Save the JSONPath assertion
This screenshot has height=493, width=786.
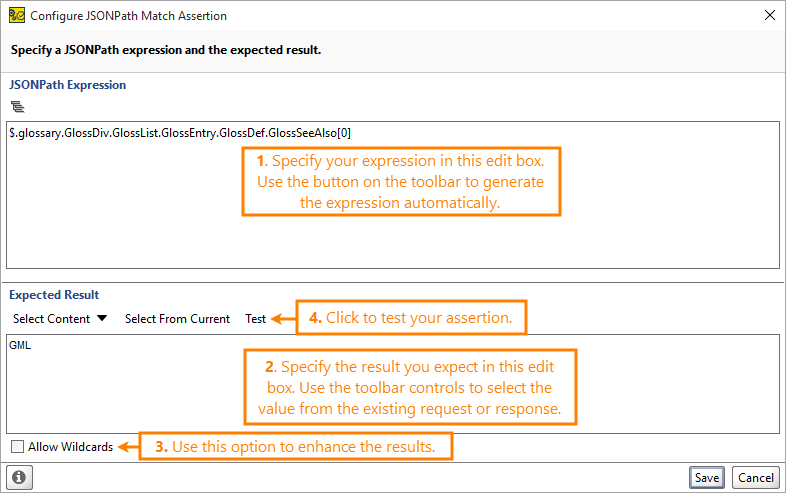tap(707, 477)
